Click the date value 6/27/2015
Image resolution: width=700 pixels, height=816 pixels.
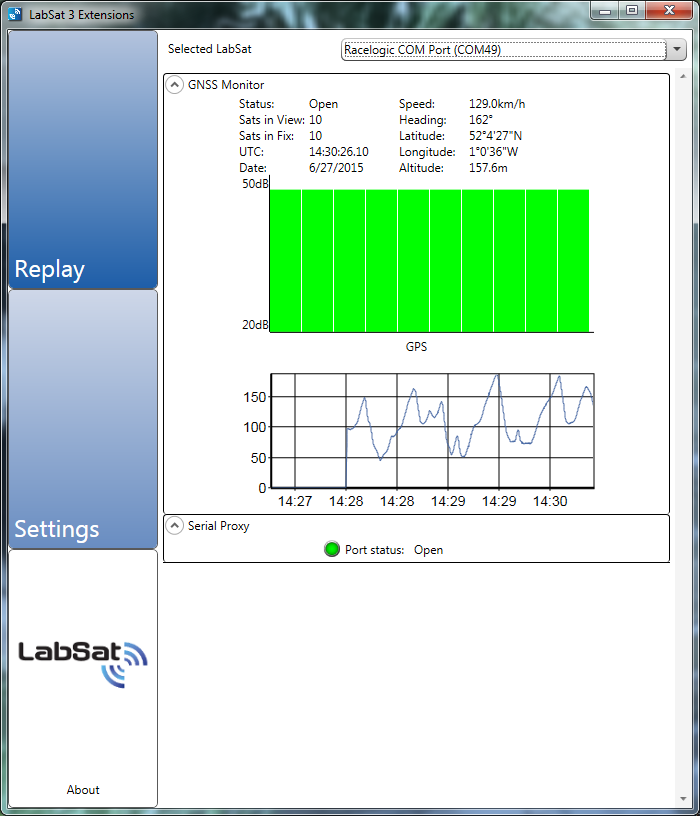[336, 168]
